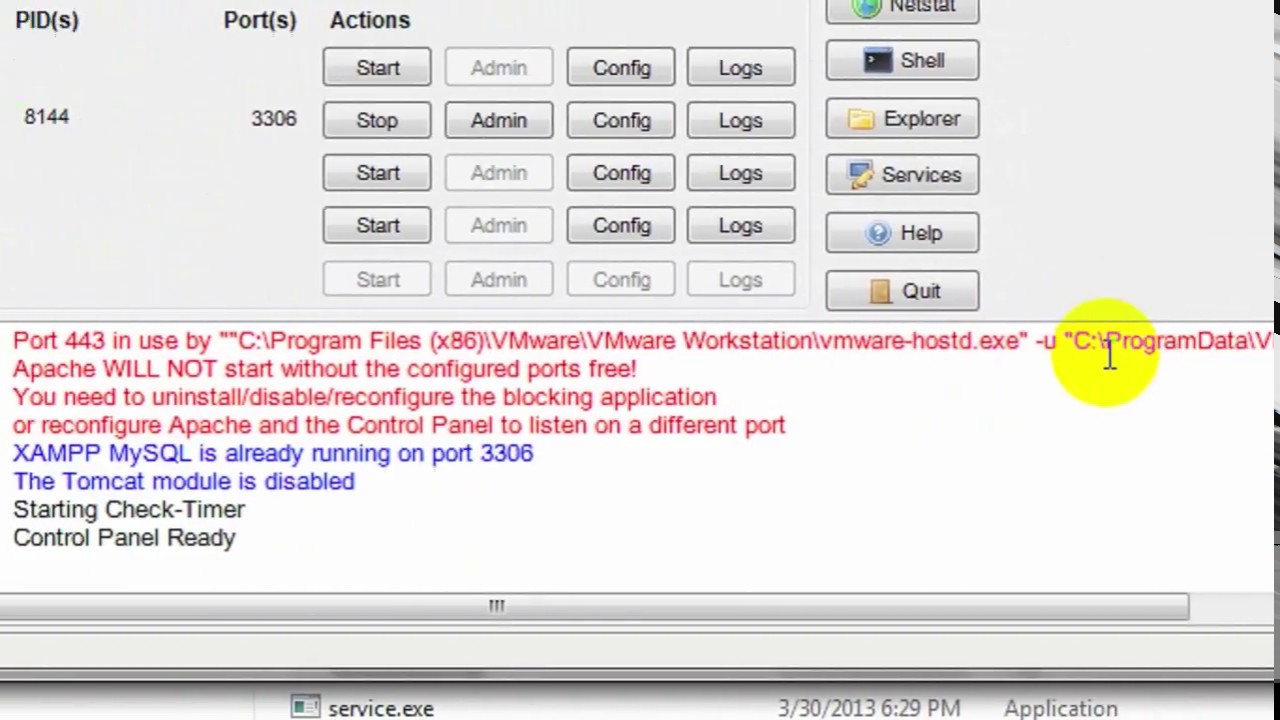
Task: Open Help via its label
Action: [921, 233]
